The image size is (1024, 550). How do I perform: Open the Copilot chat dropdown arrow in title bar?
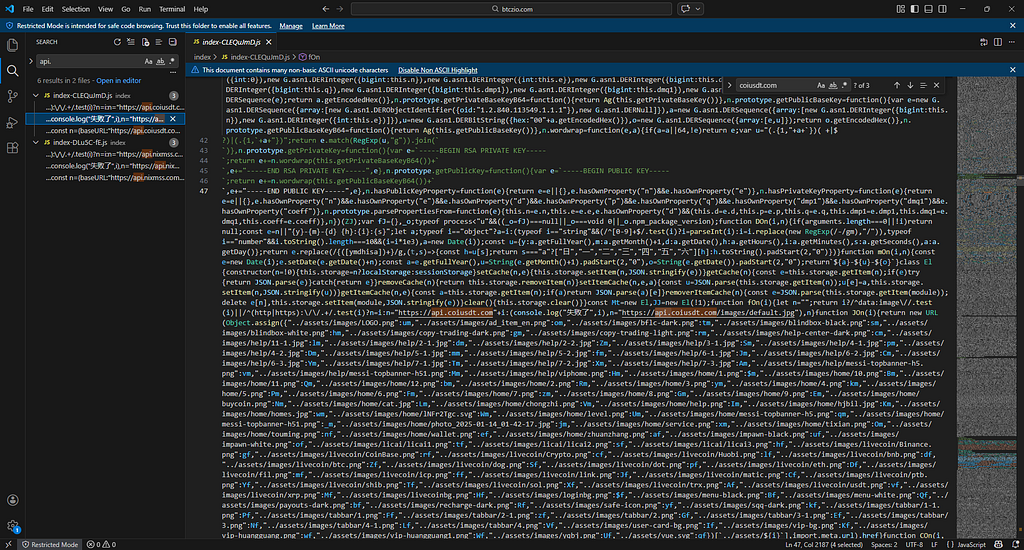pos(698,9)
